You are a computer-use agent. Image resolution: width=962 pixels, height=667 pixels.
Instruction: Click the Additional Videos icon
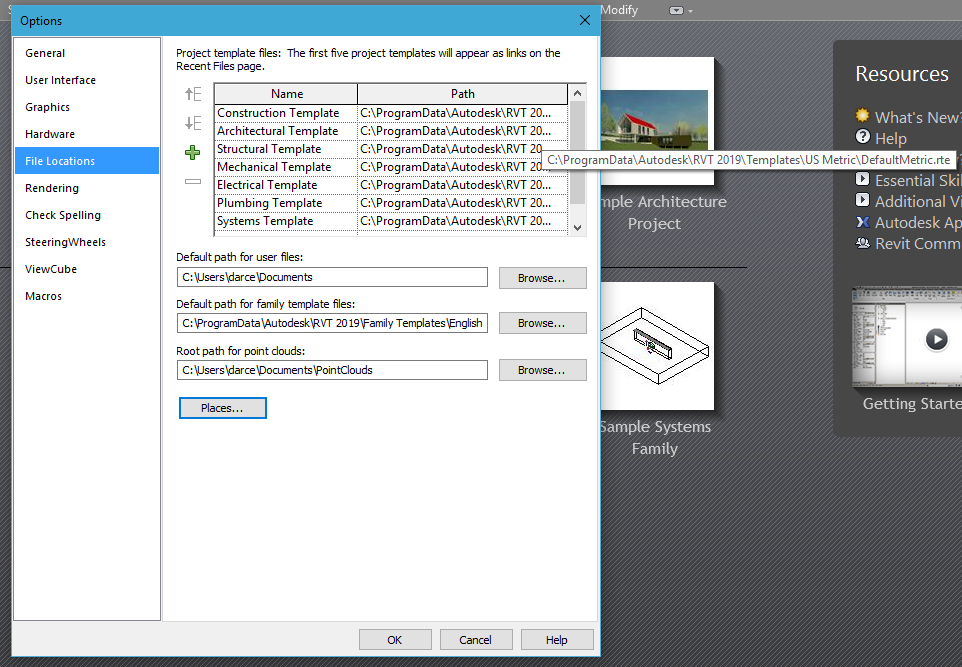[x=862, y=201]
